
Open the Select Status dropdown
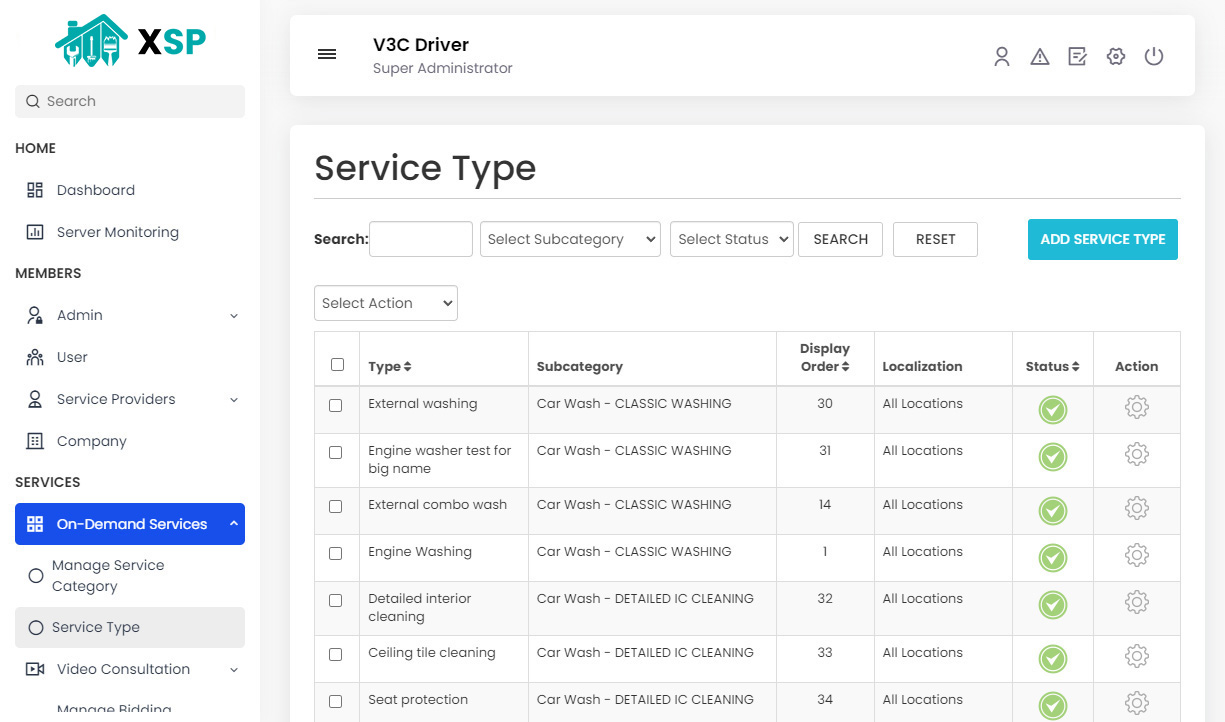point(731,239)
